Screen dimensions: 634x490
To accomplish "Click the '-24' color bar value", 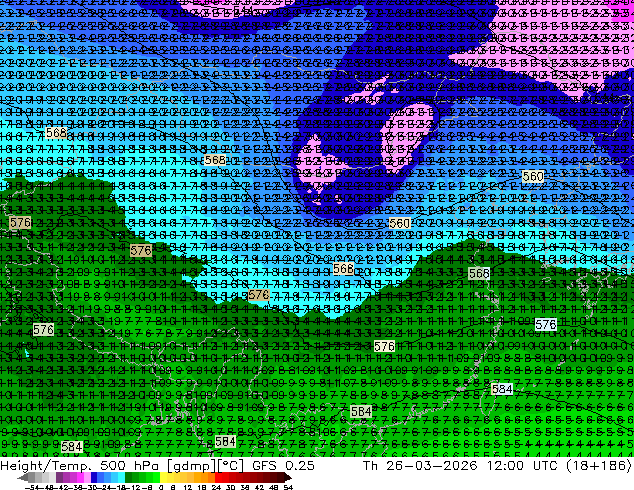I will 104,488.
